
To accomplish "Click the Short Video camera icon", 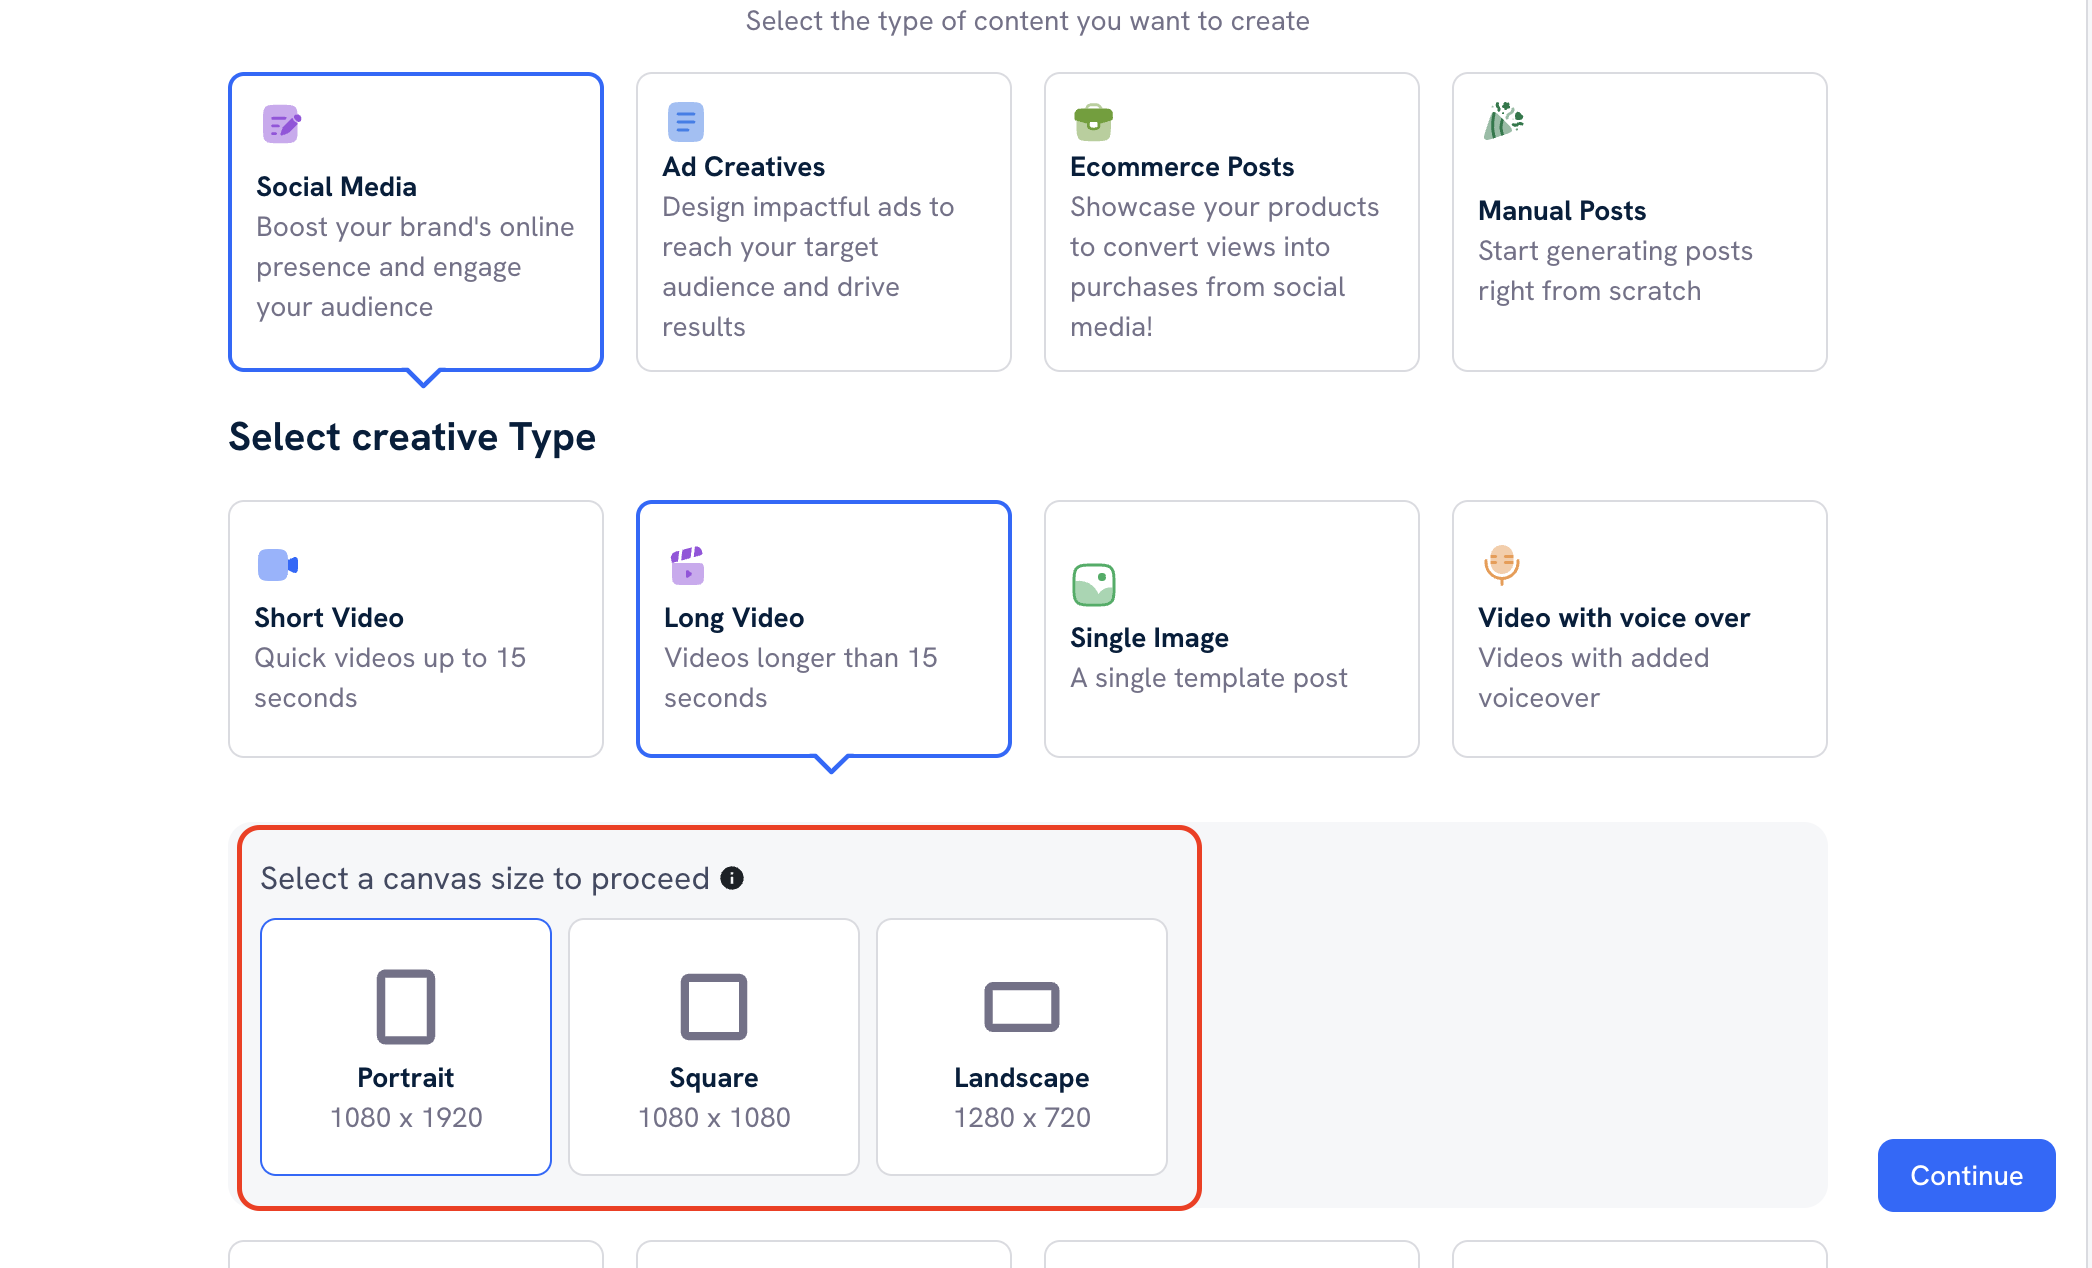I will click(277, 565).
